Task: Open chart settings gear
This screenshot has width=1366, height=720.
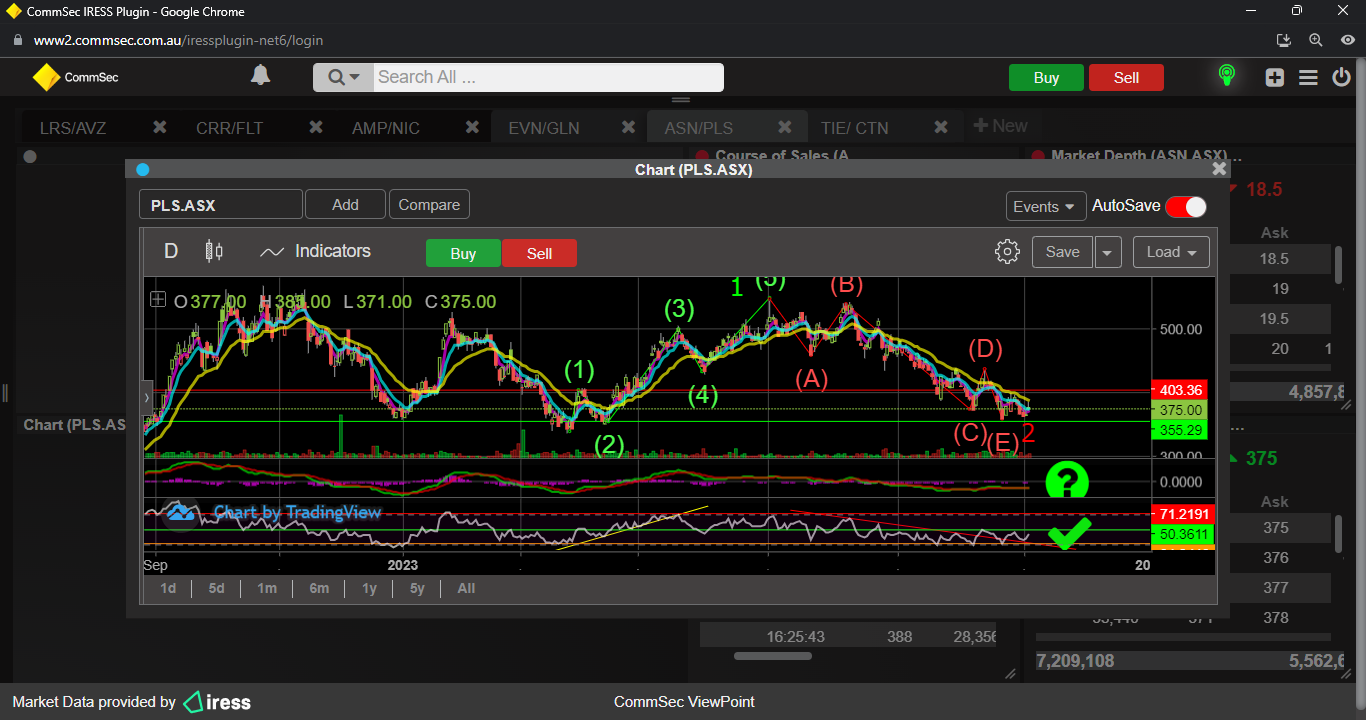Action: coord(1007,251)
